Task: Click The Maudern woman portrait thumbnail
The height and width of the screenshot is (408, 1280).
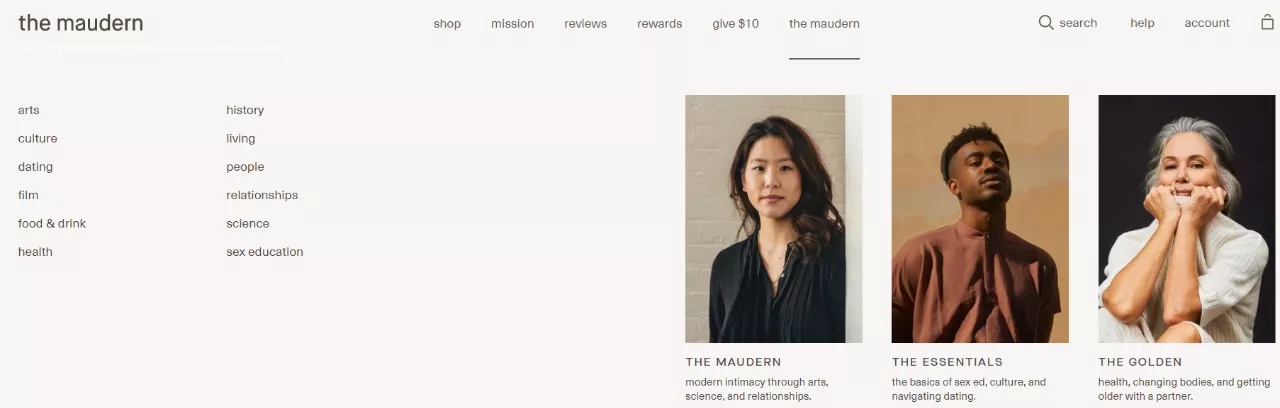Action: (773, 219)
